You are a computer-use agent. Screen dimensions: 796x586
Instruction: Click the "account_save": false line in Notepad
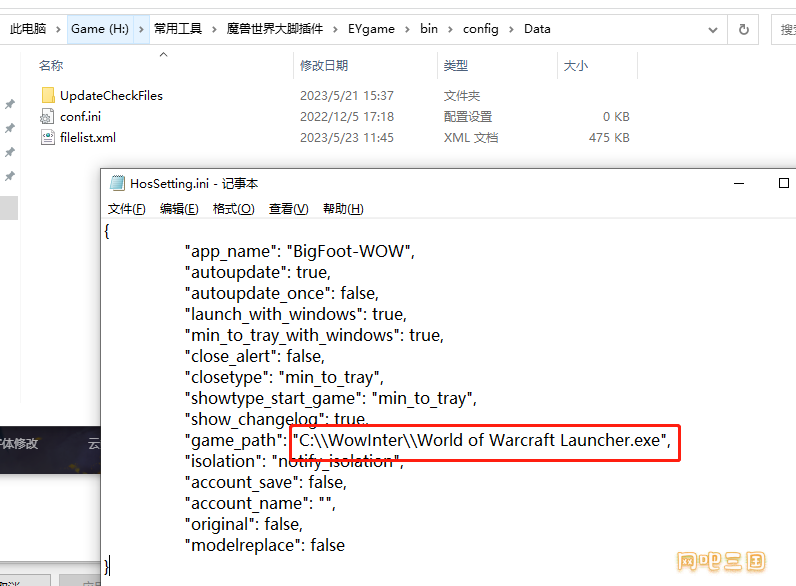[266, 482]
